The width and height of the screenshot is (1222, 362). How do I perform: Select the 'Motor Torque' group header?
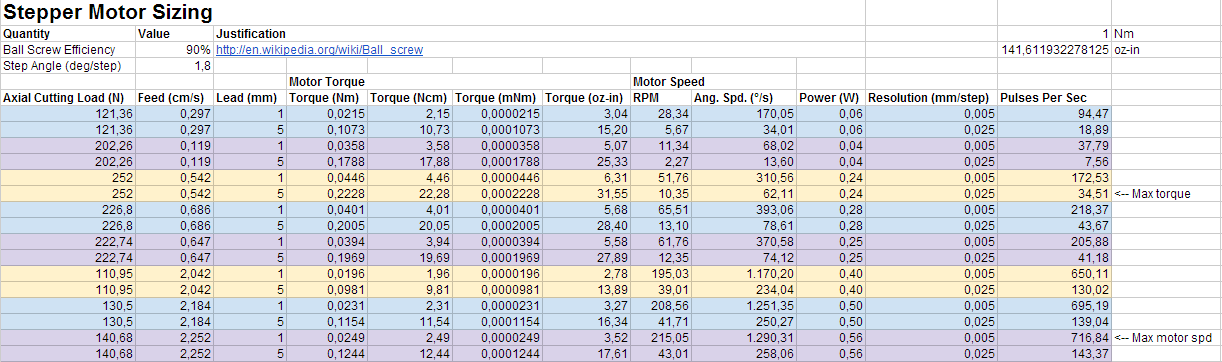[x=326, y=81]
